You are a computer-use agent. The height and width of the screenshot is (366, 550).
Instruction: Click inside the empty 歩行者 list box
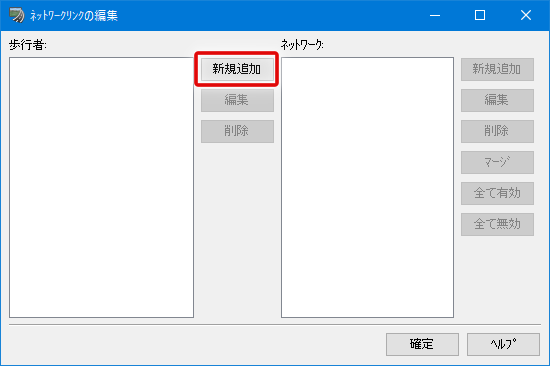(x=101, y=187)
